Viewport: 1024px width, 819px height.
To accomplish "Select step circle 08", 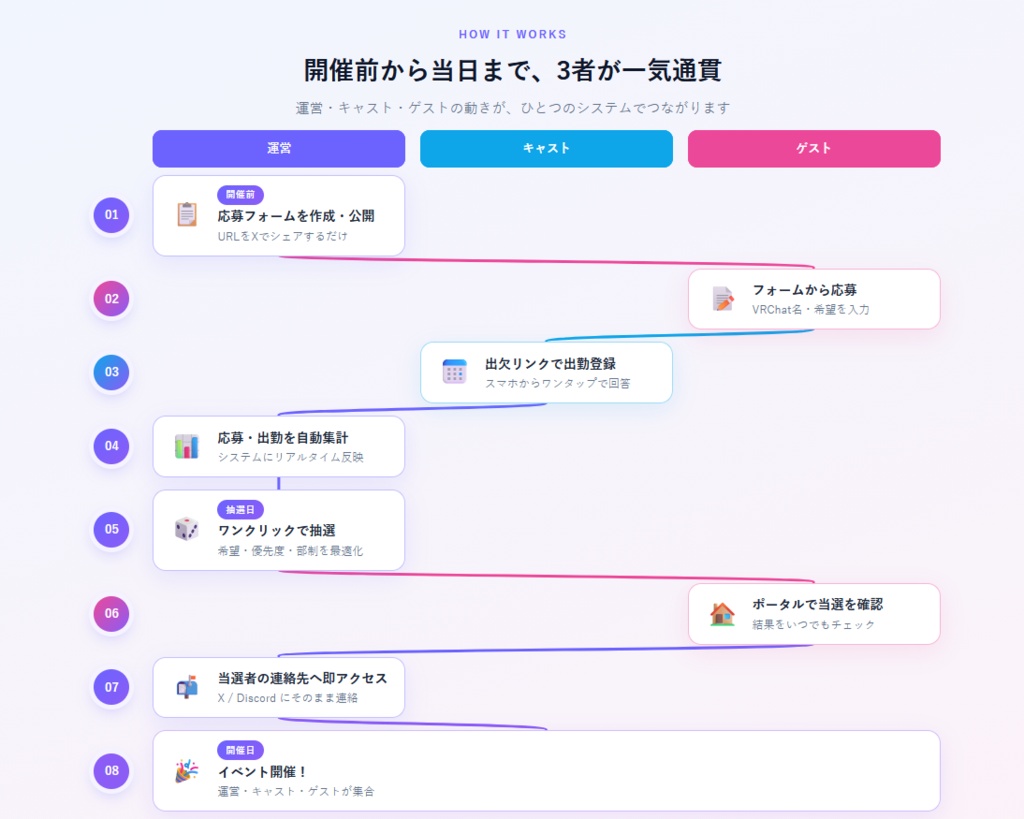I will 112,771.
